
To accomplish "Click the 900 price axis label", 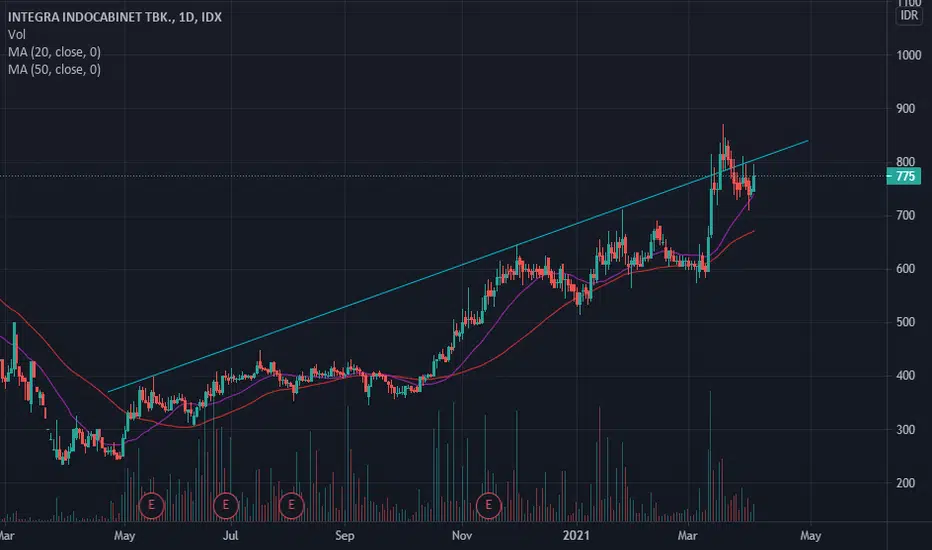I will (x=906, y=109).
